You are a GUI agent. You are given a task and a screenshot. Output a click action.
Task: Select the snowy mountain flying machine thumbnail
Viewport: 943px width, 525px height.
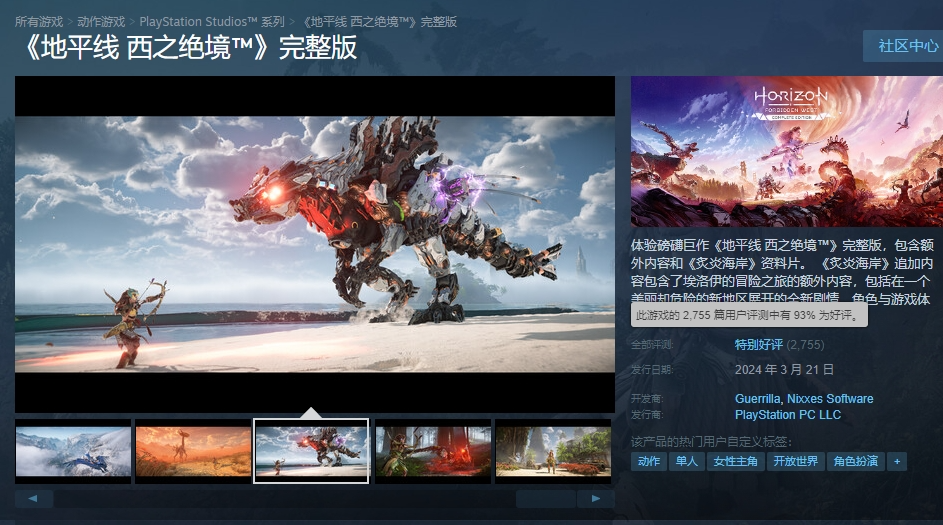(x=73, y=451)
